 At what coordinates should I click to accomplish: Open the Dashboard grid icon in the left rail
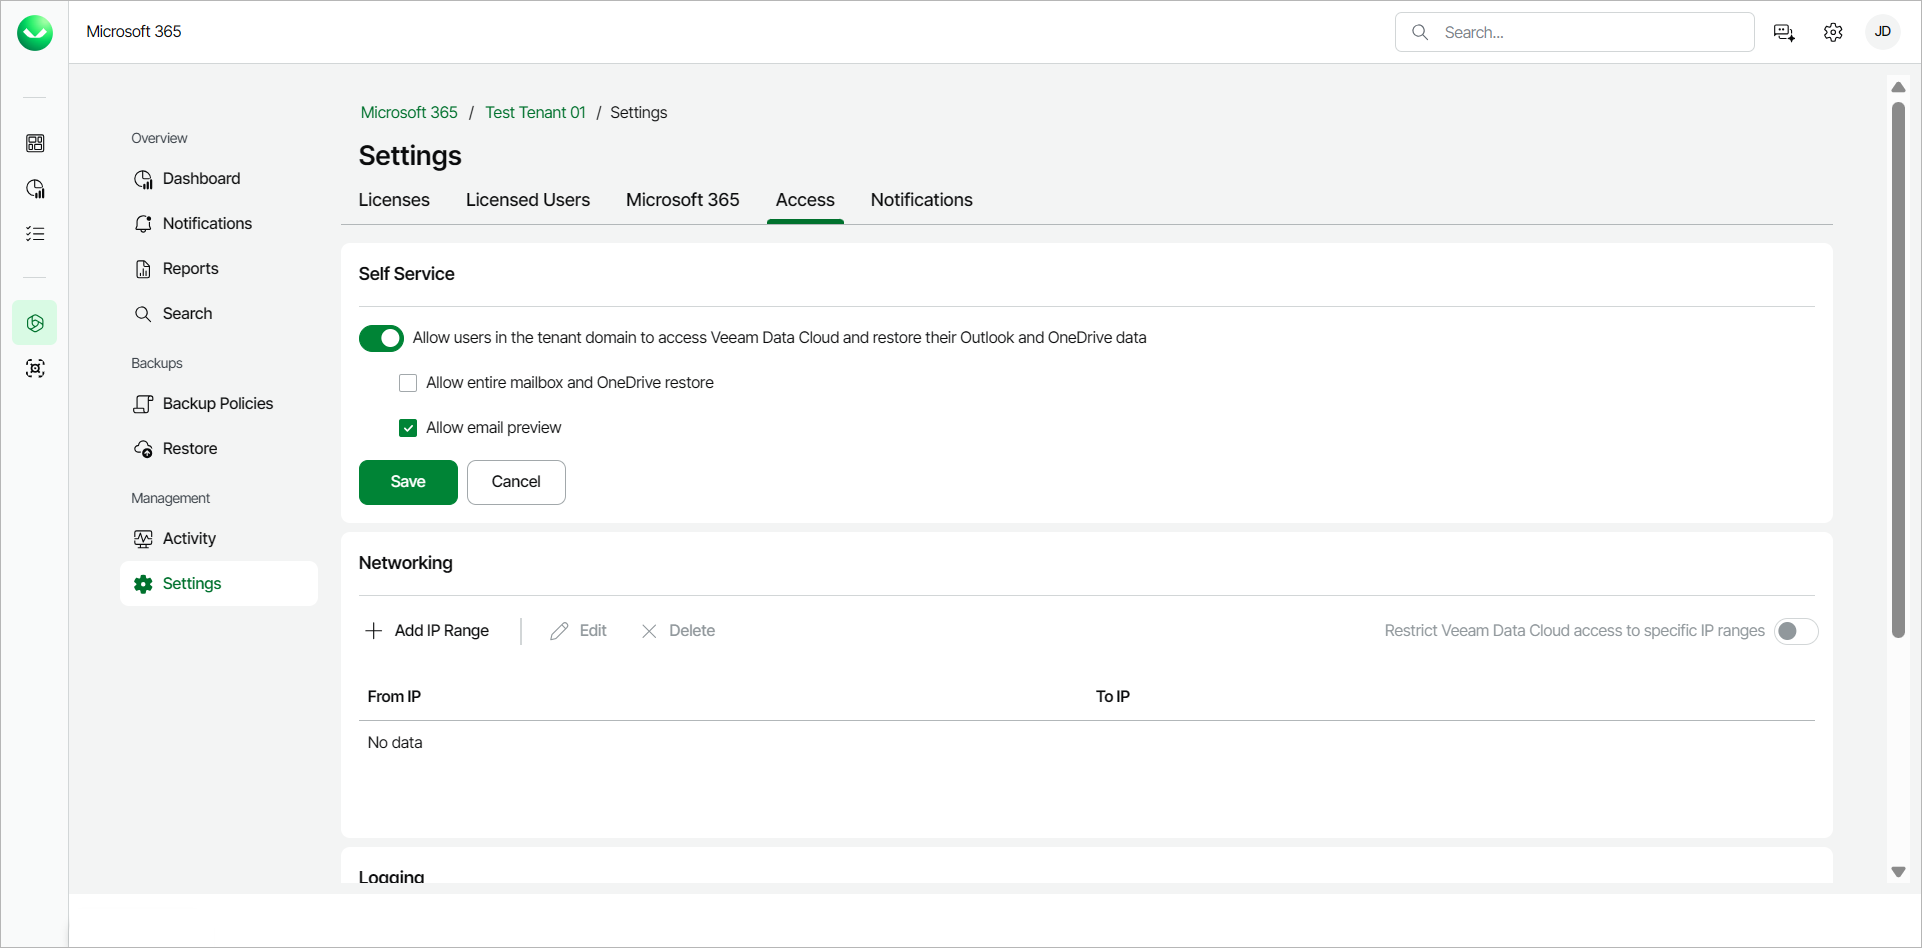35,143
